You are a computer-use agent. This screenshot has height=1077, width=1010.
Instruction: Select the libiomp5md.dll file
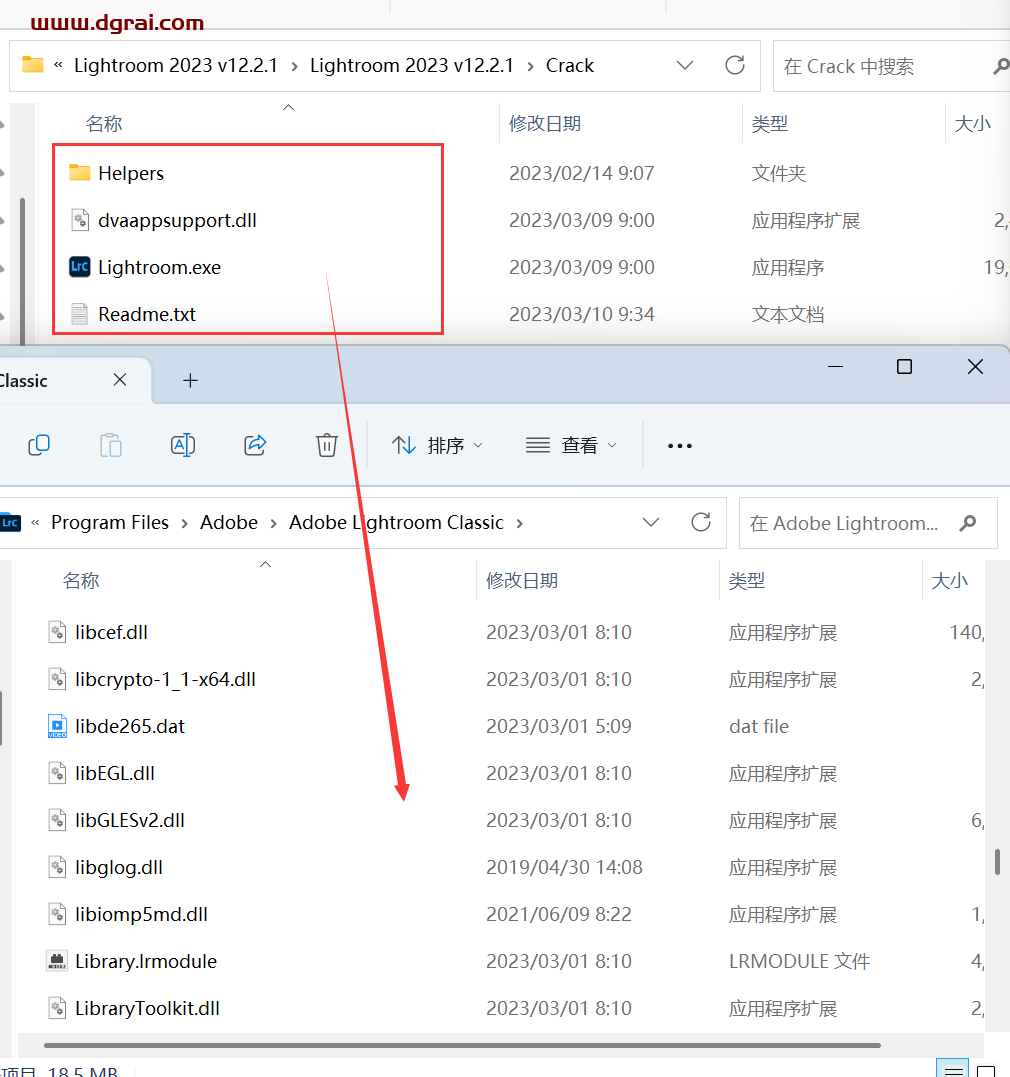(x=141, y=914)
